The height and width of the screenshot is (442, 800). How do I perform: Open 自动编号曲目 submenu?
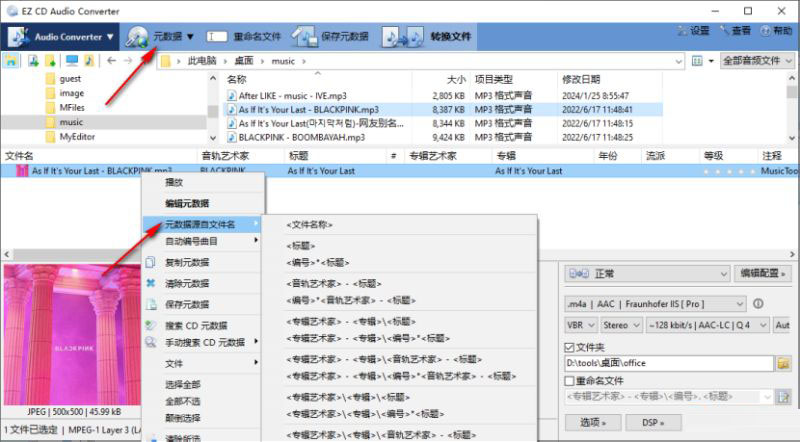point(203,241)
